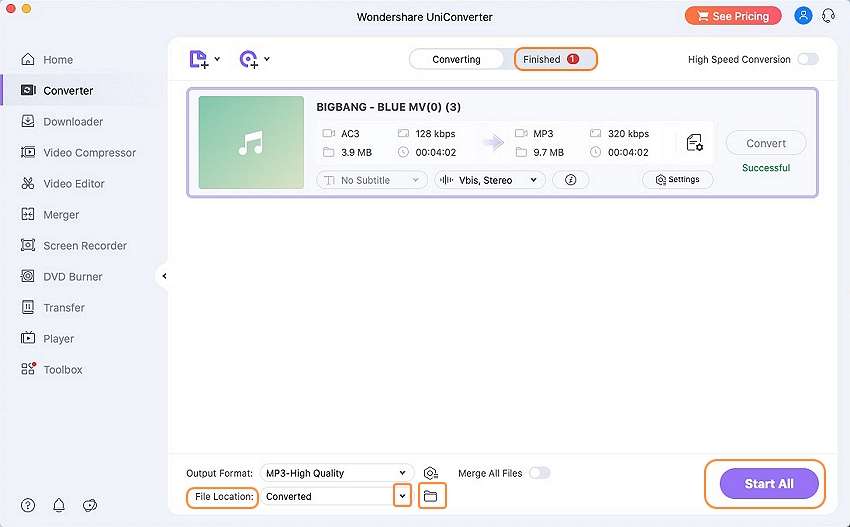Click the BIGBANG - BLUE MV(0) (3) title
The width and height of the screenshot is (850, 527).
[x=389, y=107]
